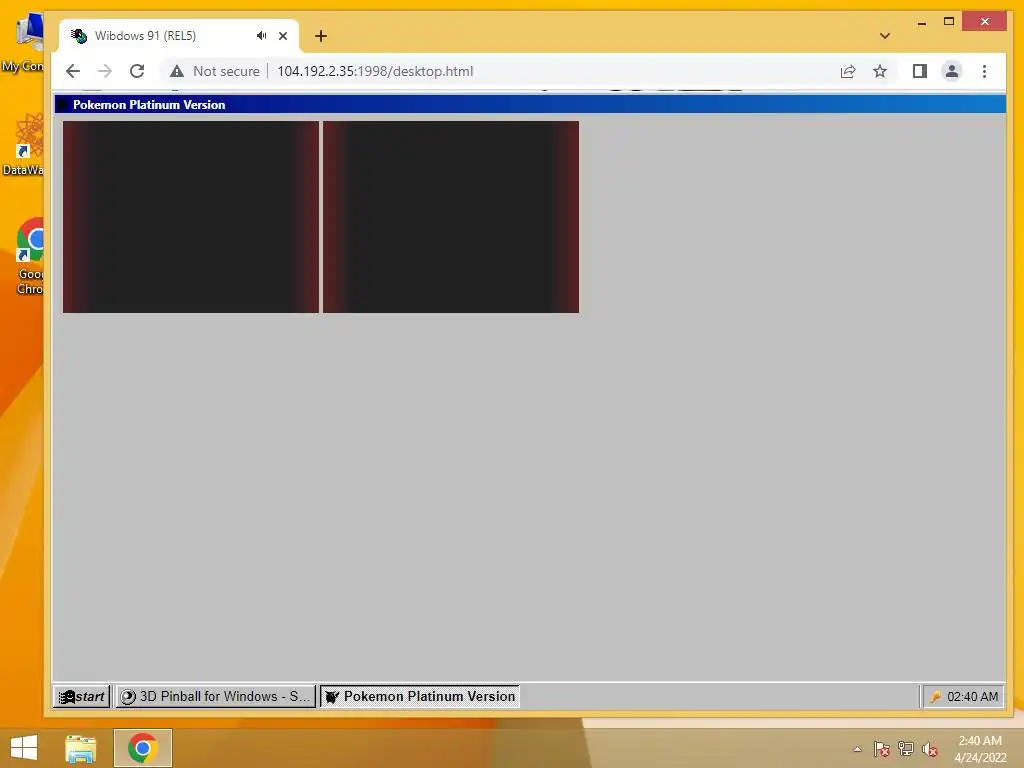Click the address bar URL 104.192.2.35:1998/desktop.html
Screen dimensions: 1024x768
coord(375,71)
